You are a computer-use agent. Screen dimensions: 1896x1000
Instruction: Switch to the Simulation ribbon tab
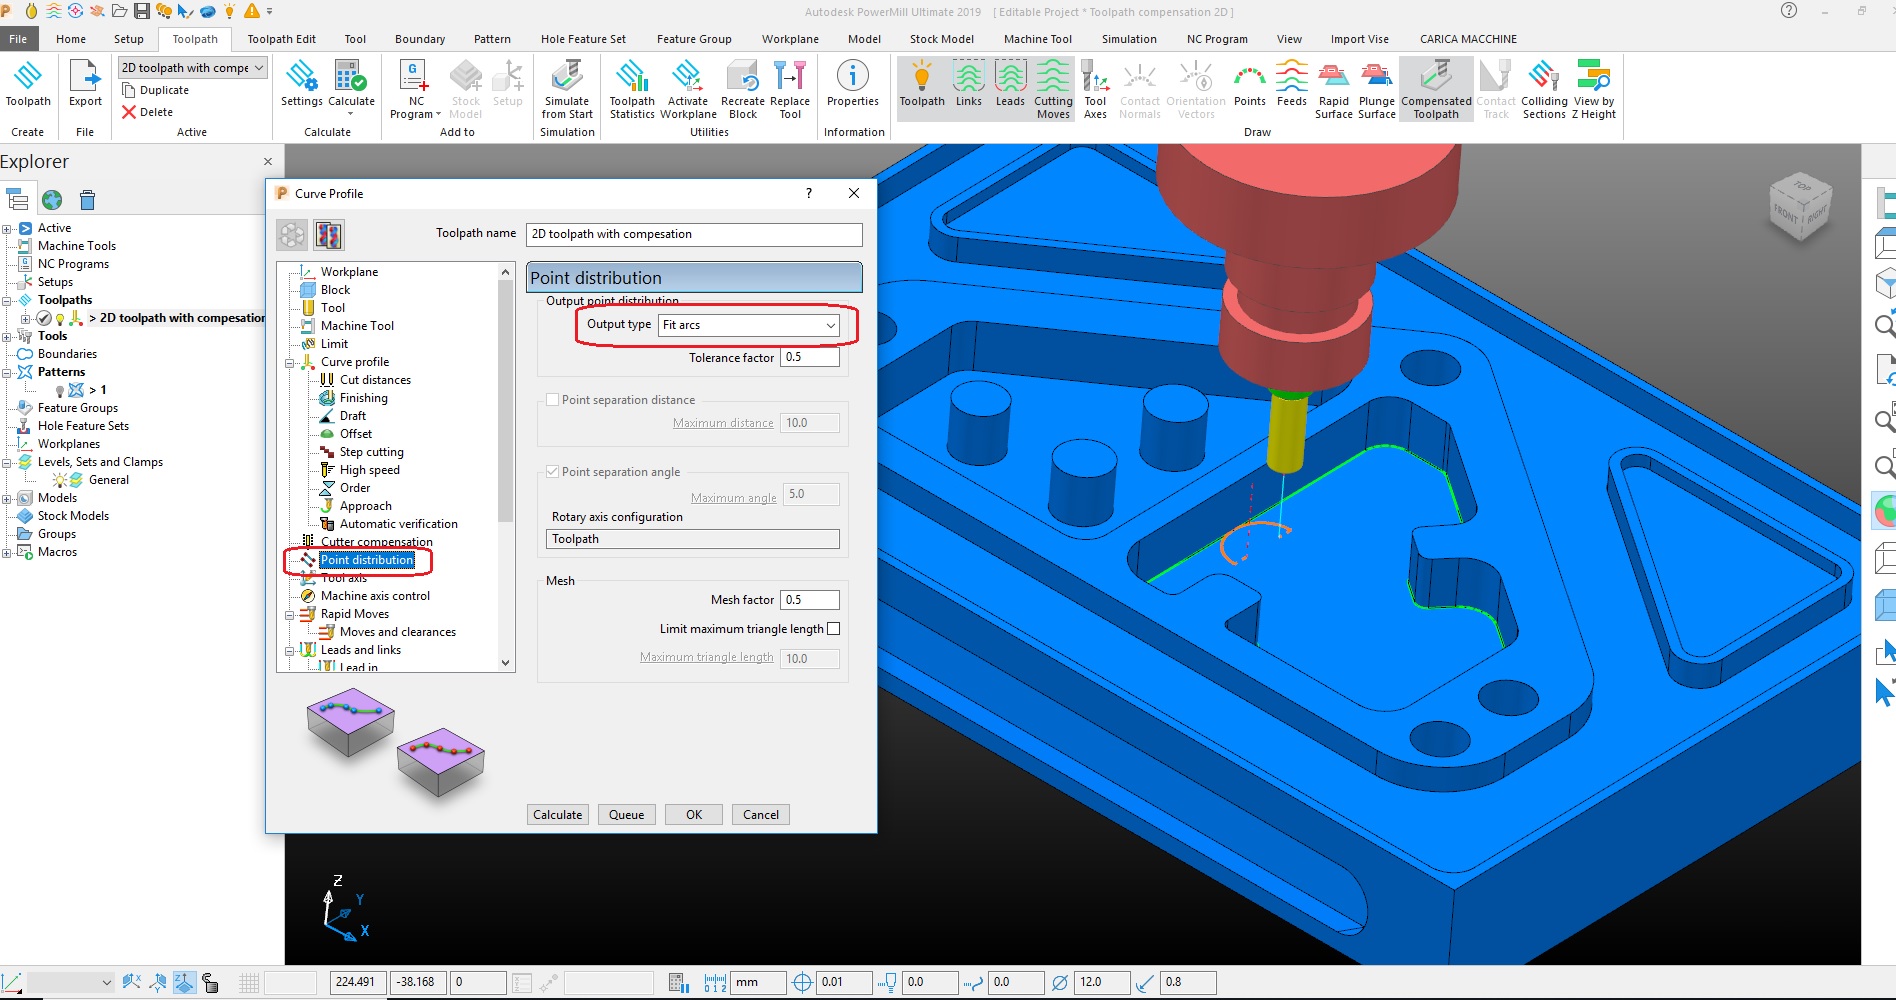coord(1129,39)
